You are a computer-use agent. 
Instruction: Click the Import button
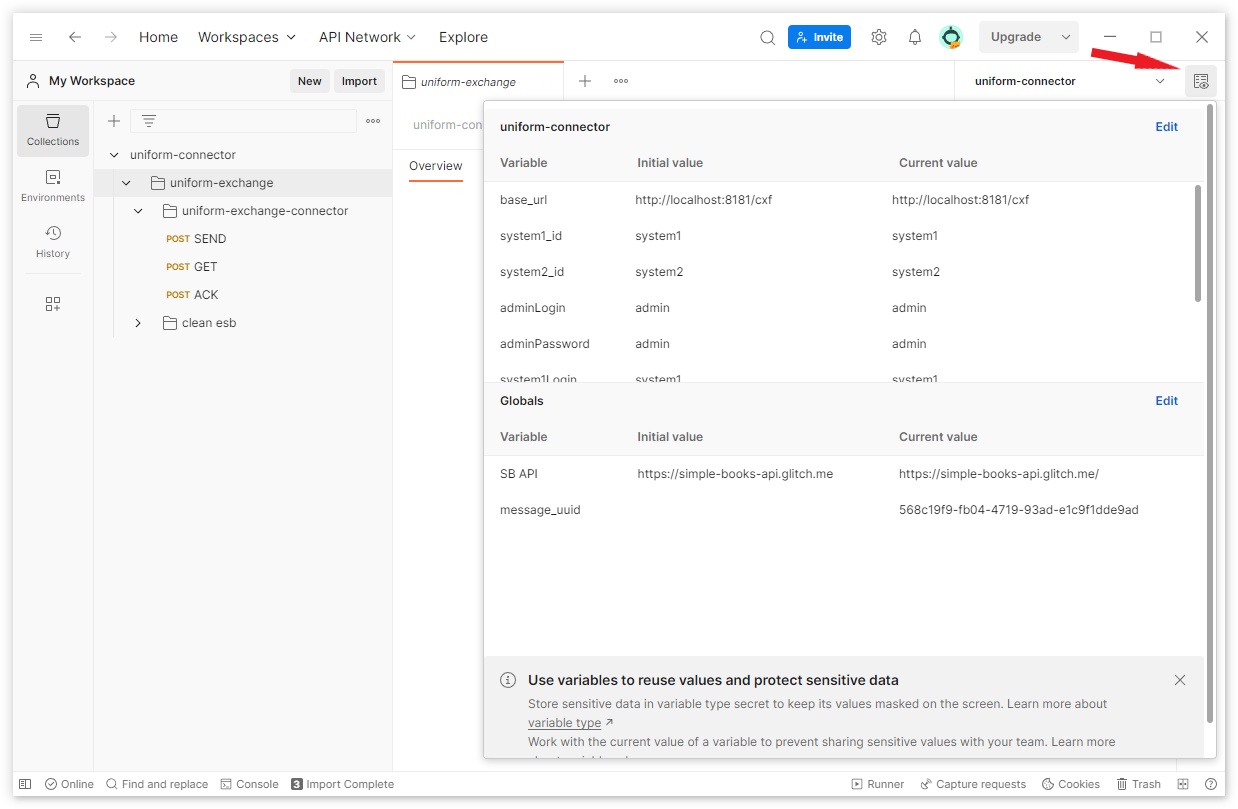(358, 81)
